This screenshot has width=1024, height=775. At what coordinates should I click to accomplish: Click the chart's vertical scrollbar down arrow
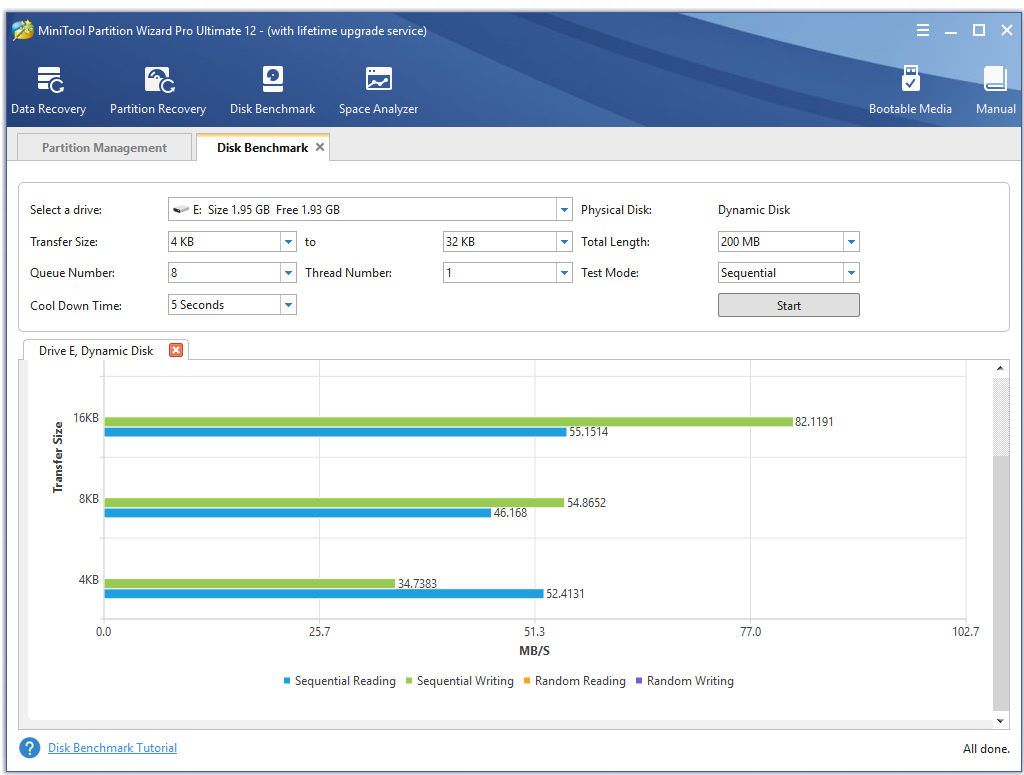click(x=1001, y=720)
